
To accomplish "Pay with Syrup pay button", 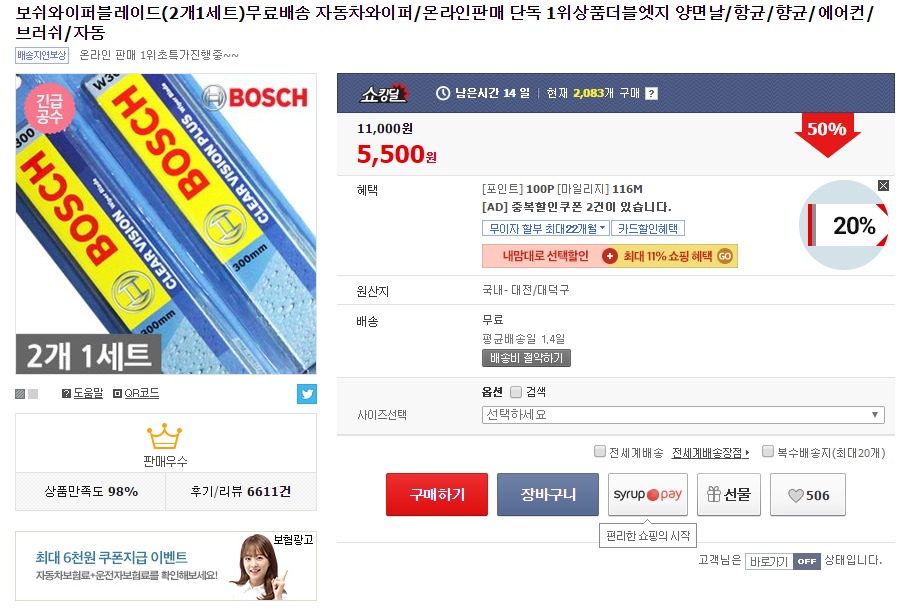I will tap(648, 495).
